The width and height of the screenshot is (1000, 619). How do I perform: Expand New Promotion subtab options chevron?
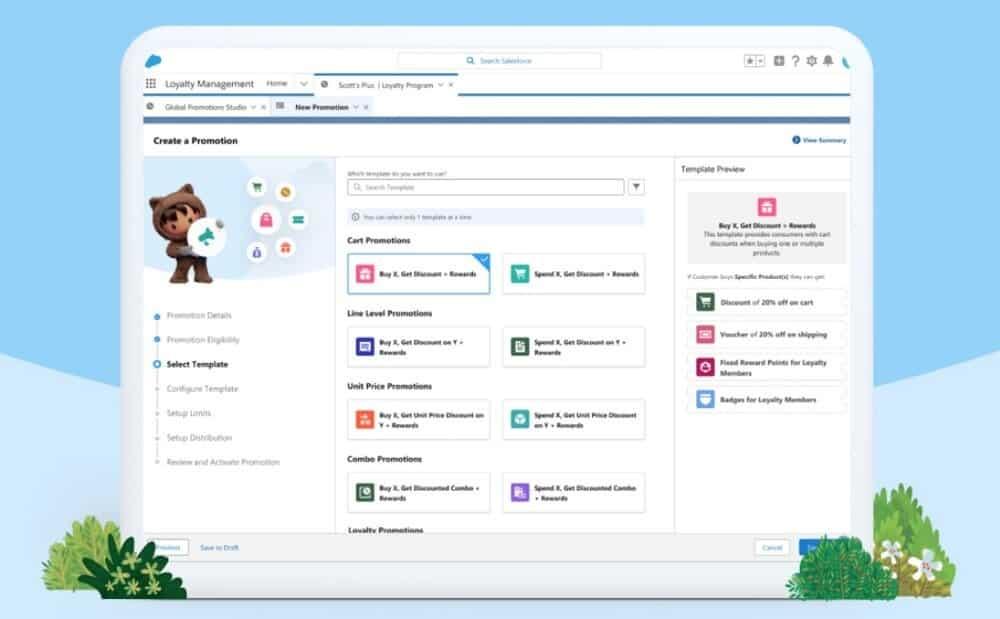[x=356, y=107]
